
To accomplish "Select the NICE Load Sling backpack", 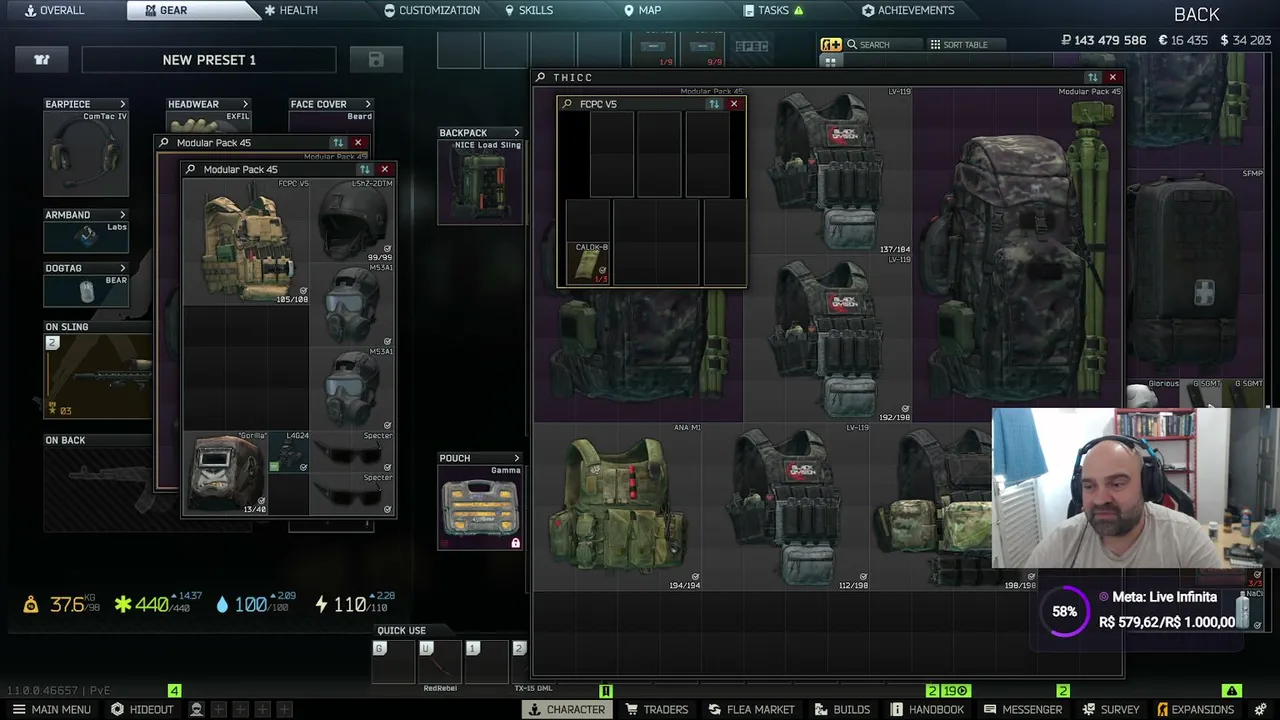I will pos(480,181).
